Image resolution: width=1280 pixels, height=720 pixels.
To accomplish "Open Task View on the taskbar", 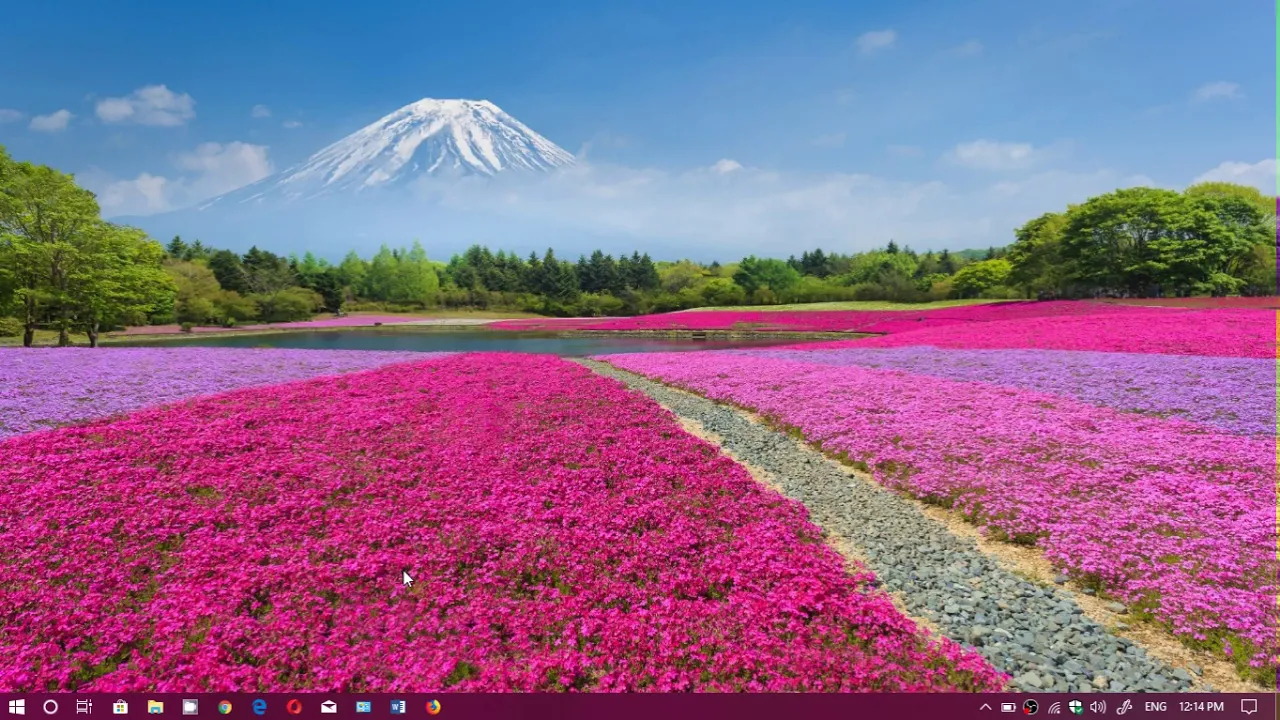I will (x=84, y=707).
